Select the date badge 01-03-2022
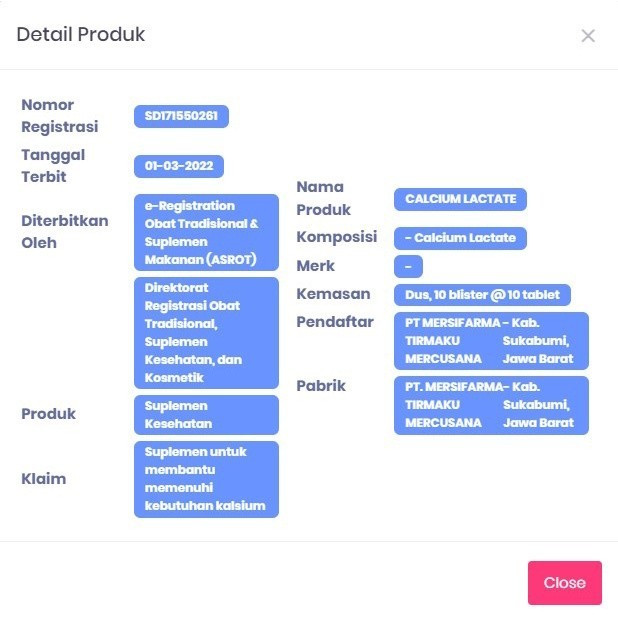 coord(179,167)
